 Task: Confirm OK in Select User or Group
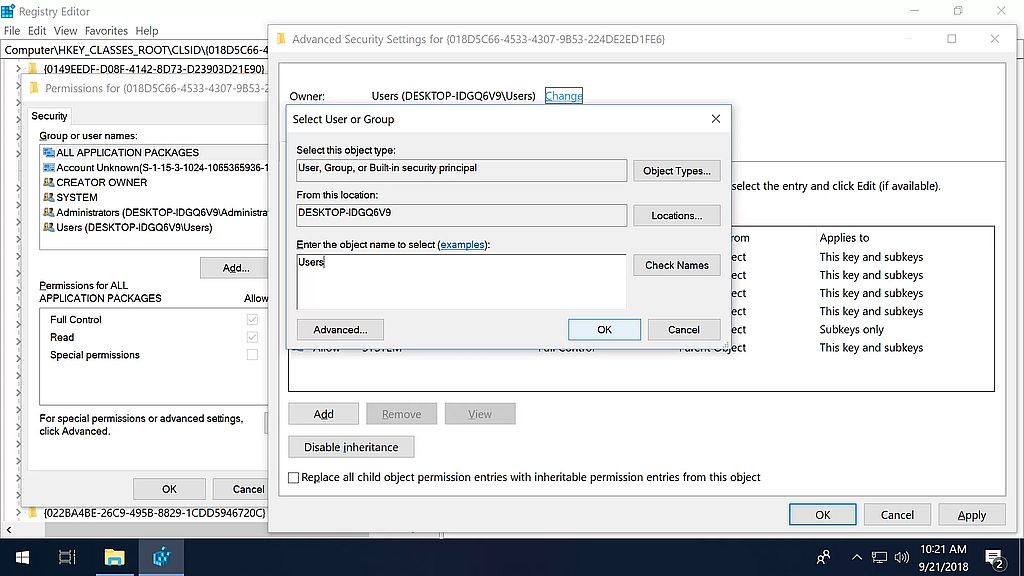(x=604, y=330)
